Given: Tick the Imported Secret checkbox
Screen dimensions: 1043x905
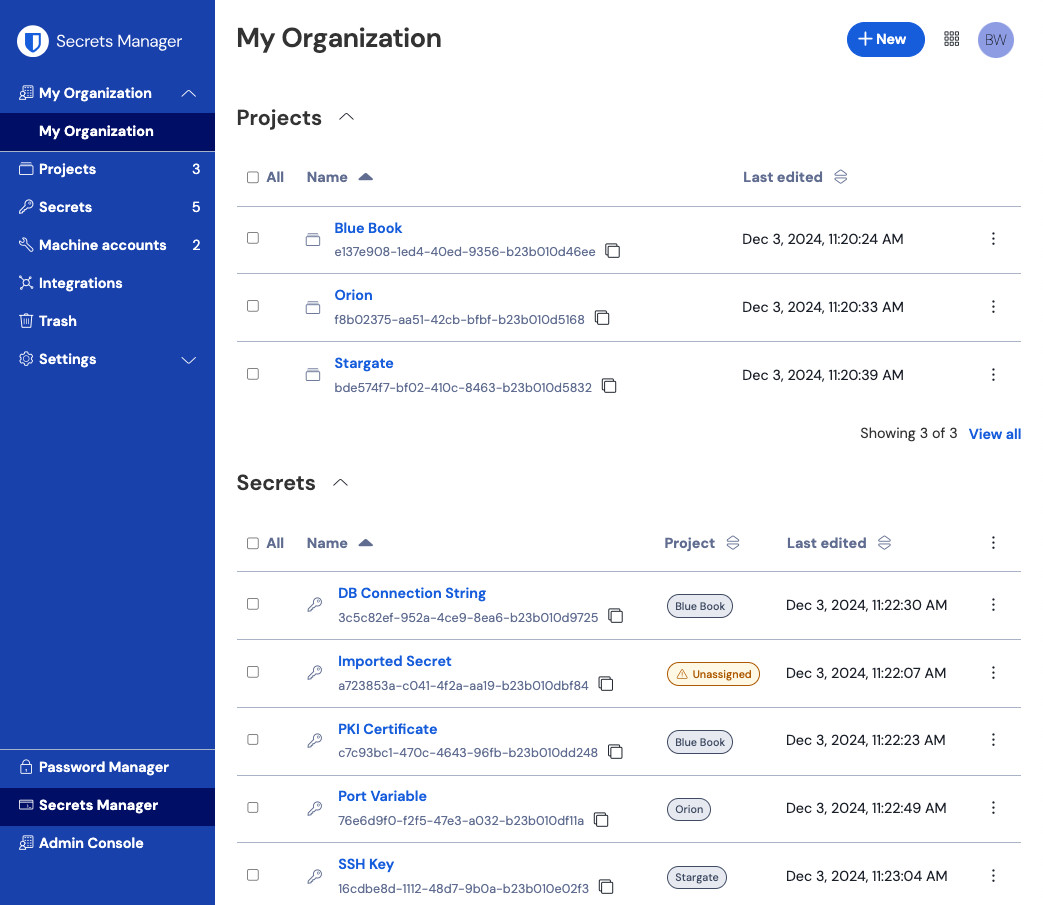Looking at the screenshot, I should 253,672.
